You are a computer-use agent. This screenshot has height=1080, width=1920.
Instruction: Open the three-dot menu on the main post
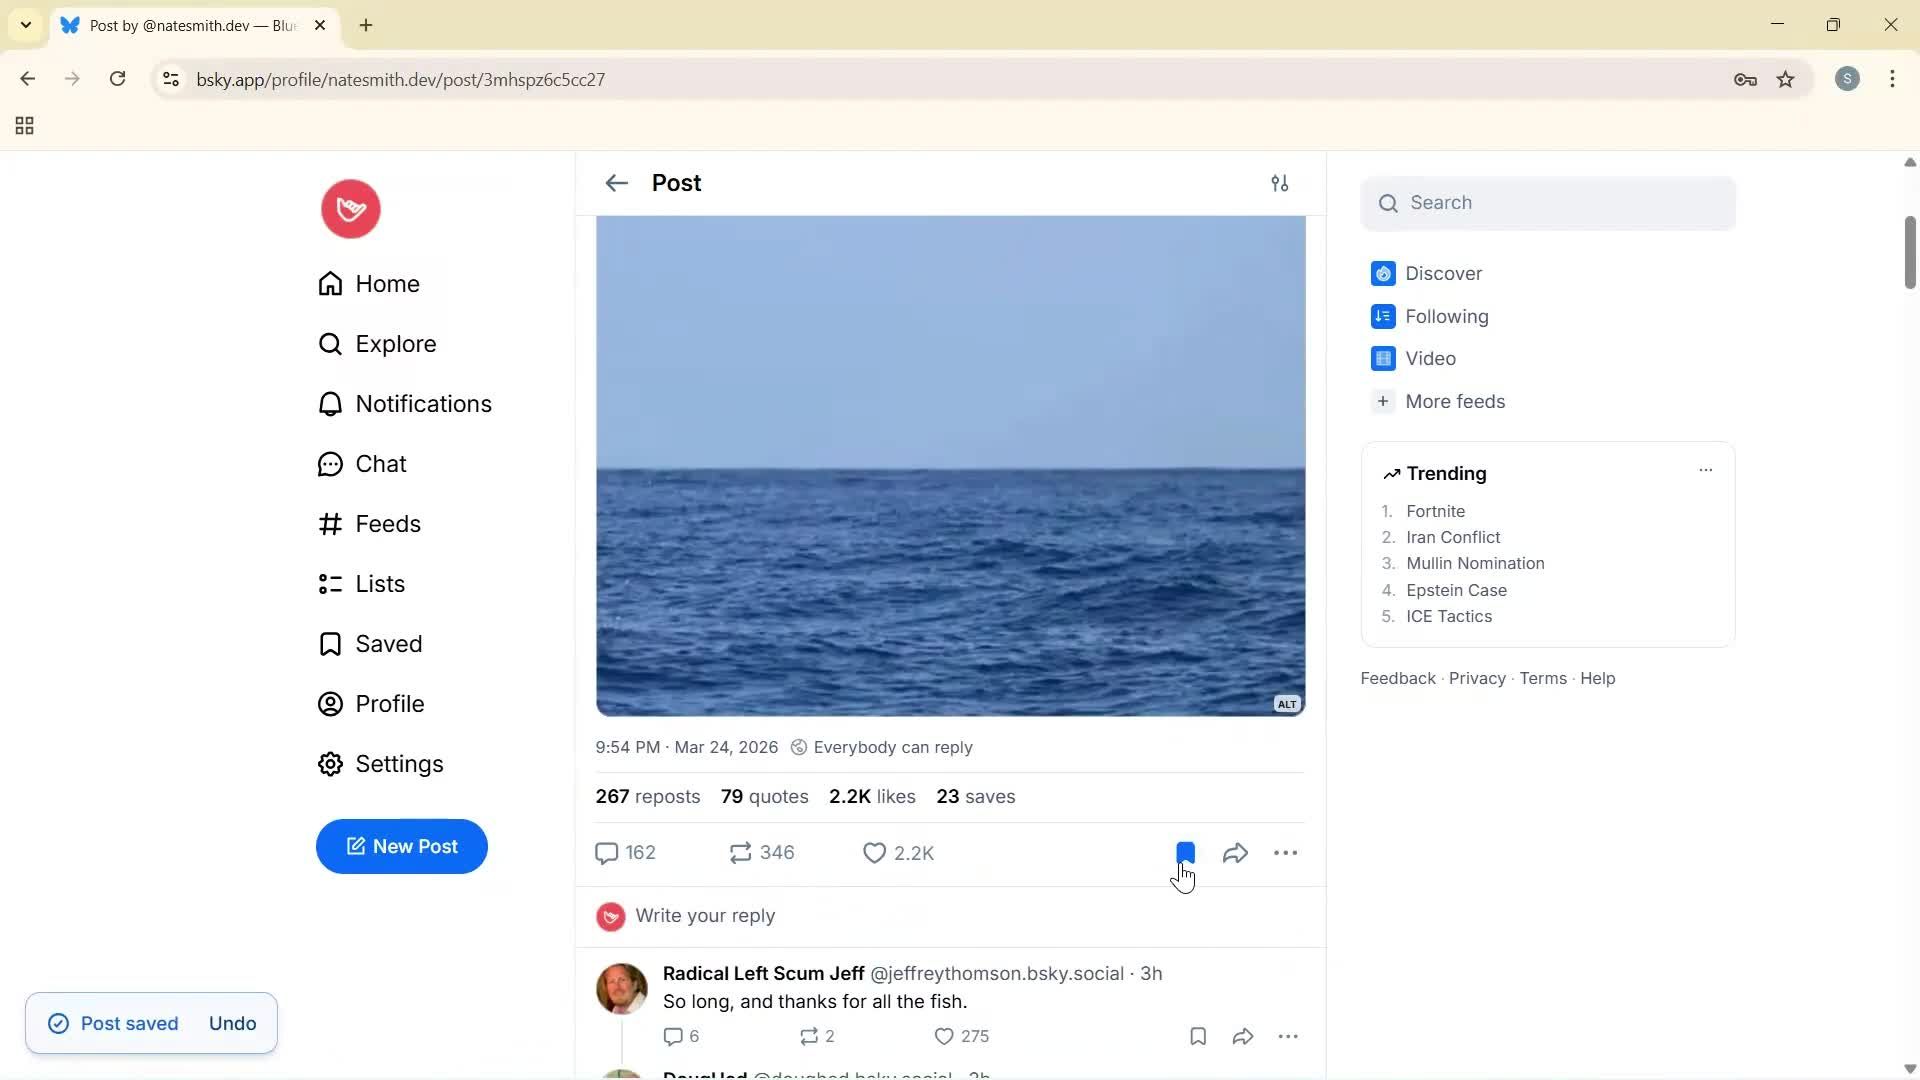tap(1286, 853)
